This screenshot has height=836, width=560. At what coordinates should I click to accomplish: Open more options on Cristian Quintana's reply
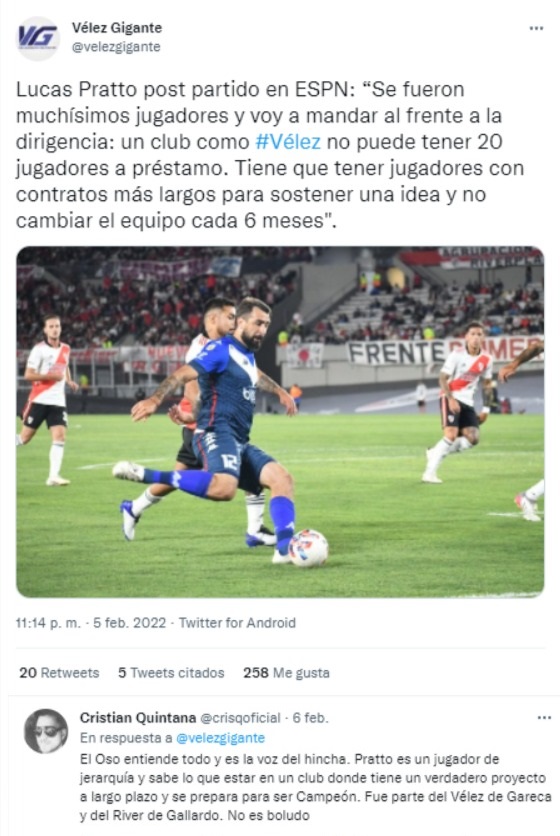click(544, 718)
